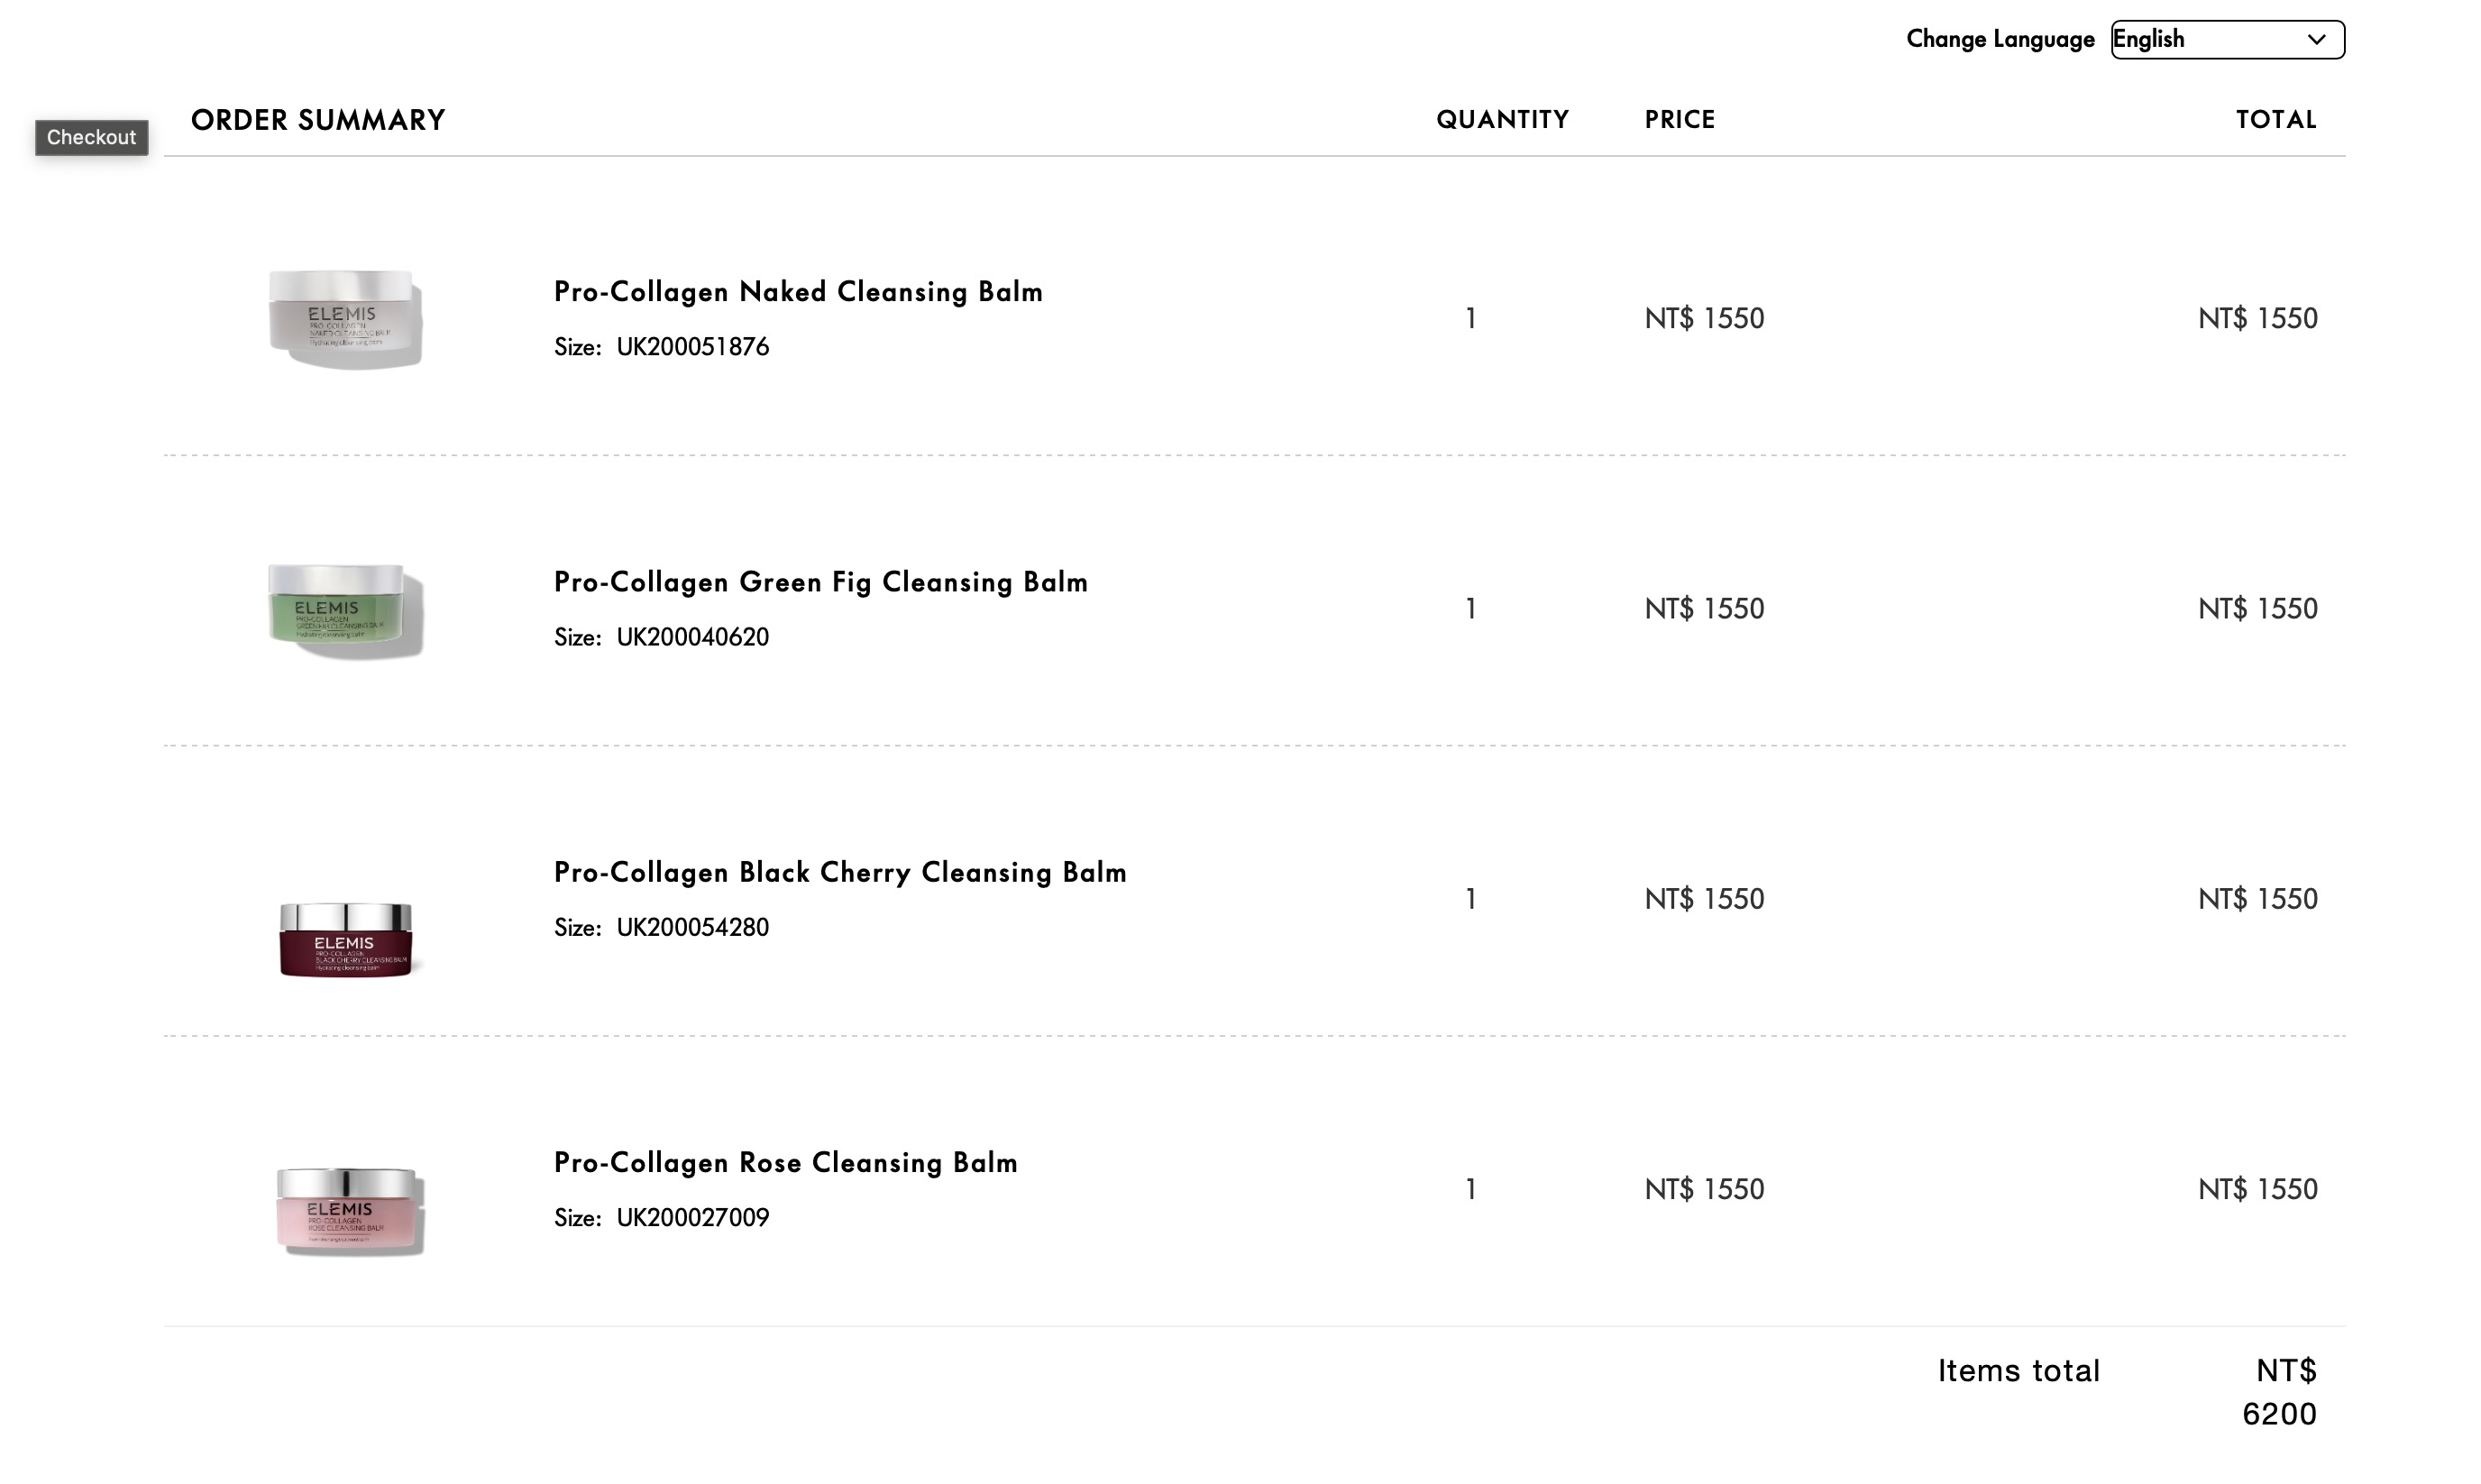Click the Rose balm quantity value
This screenshot has height=1484, width=2481.
click(1470, 1189)
